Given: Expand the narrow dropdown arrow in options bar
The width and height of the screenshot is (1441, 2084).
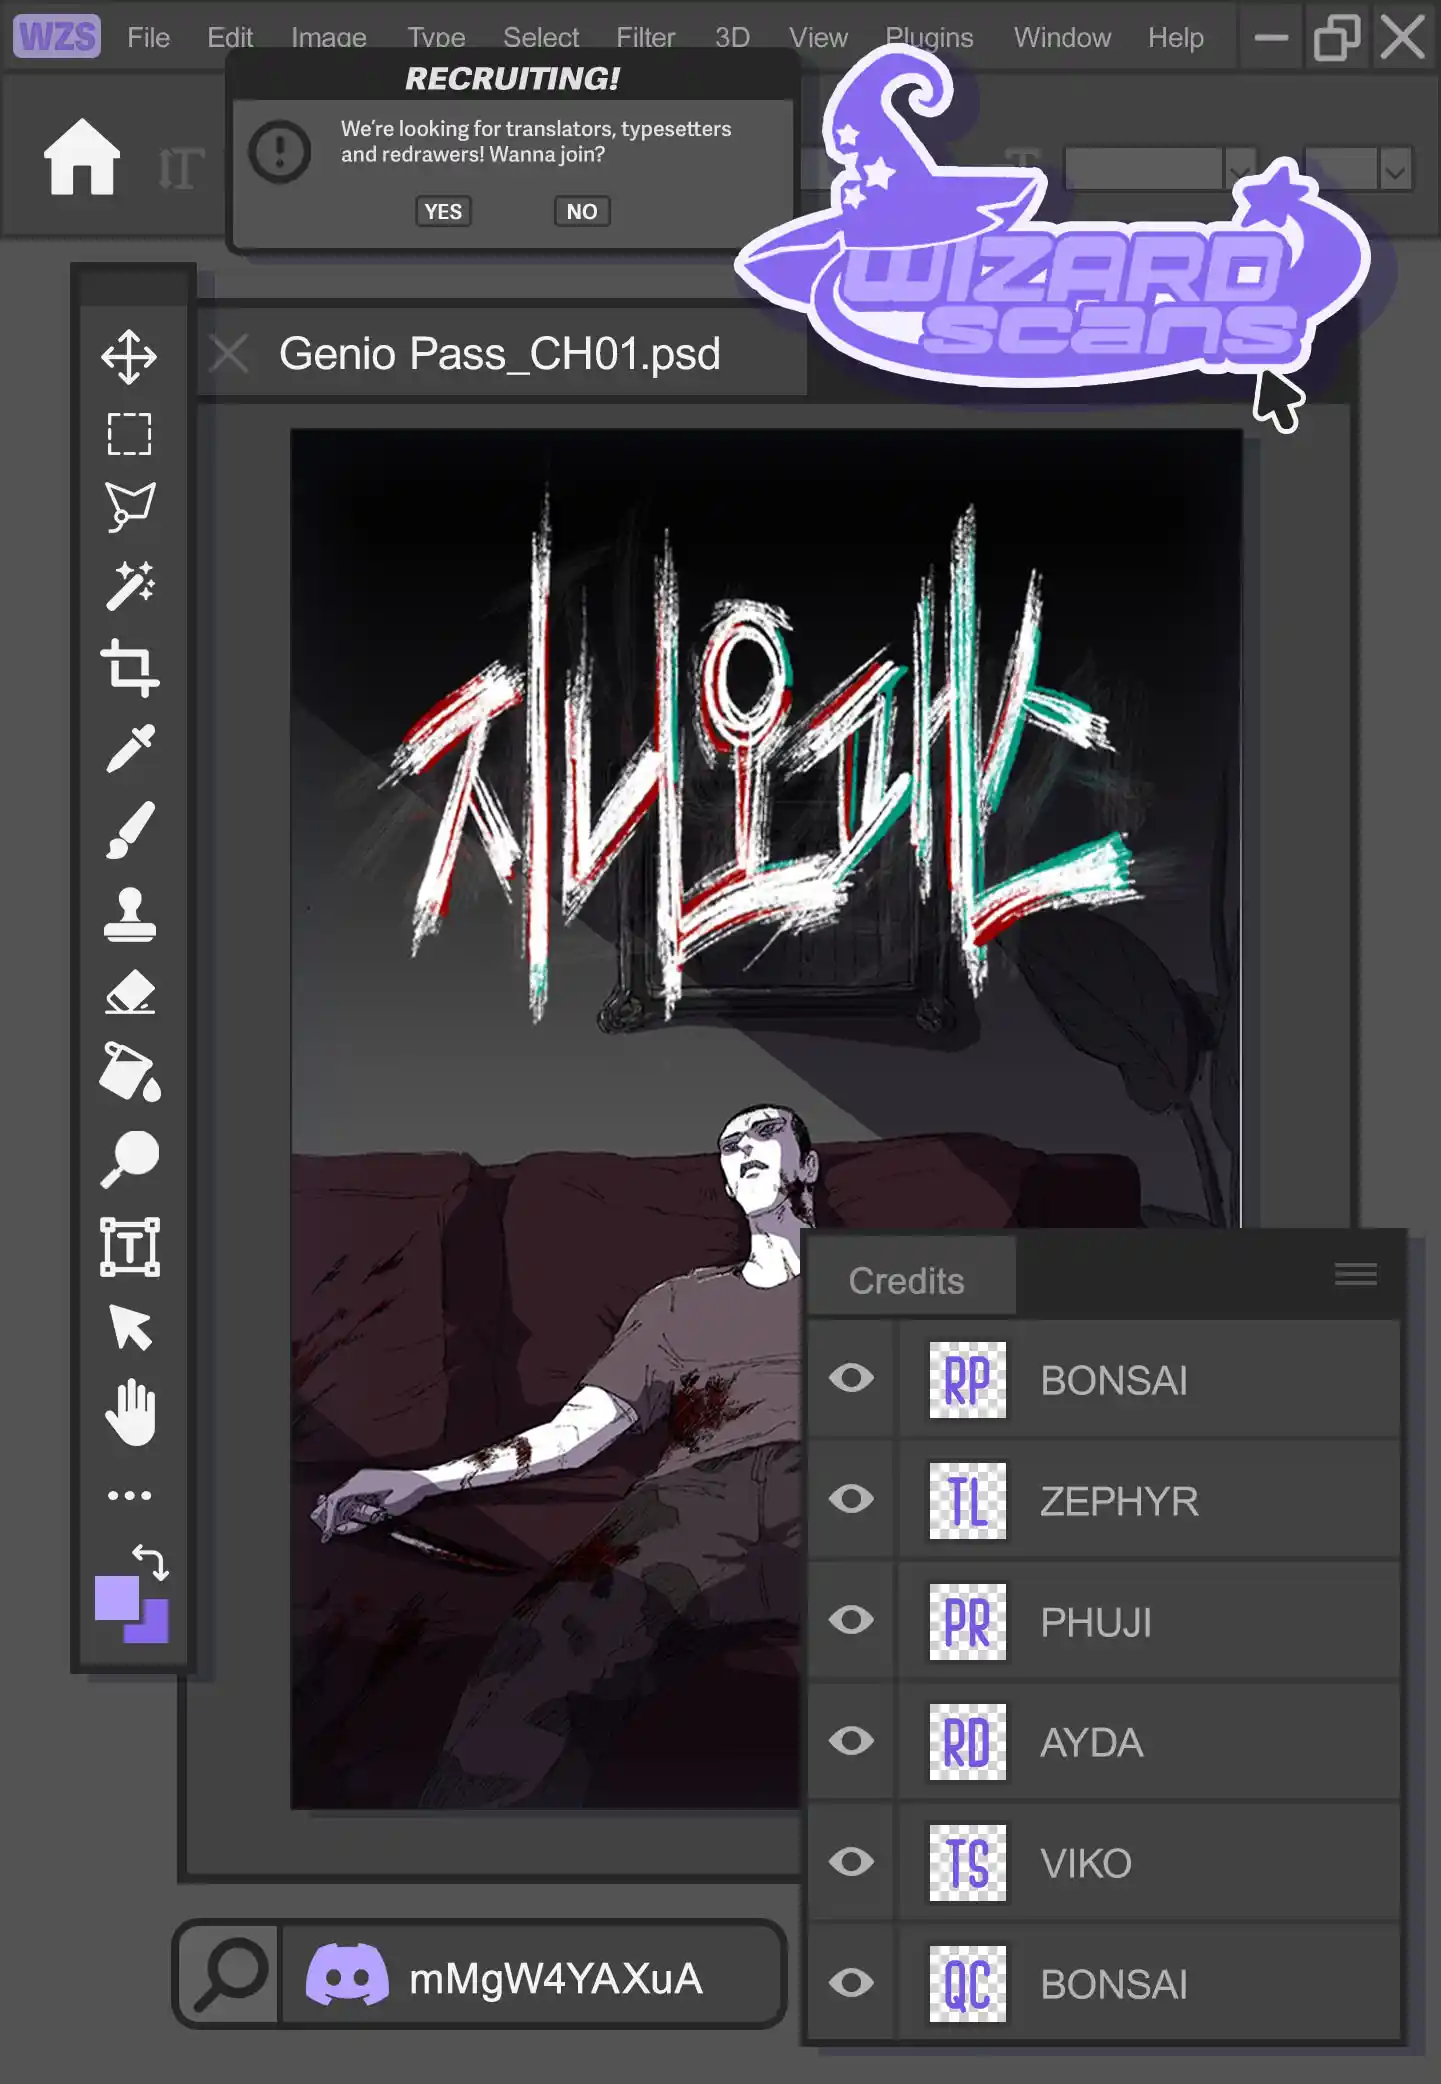Looking at the screenshot, I should point(1396,168).
